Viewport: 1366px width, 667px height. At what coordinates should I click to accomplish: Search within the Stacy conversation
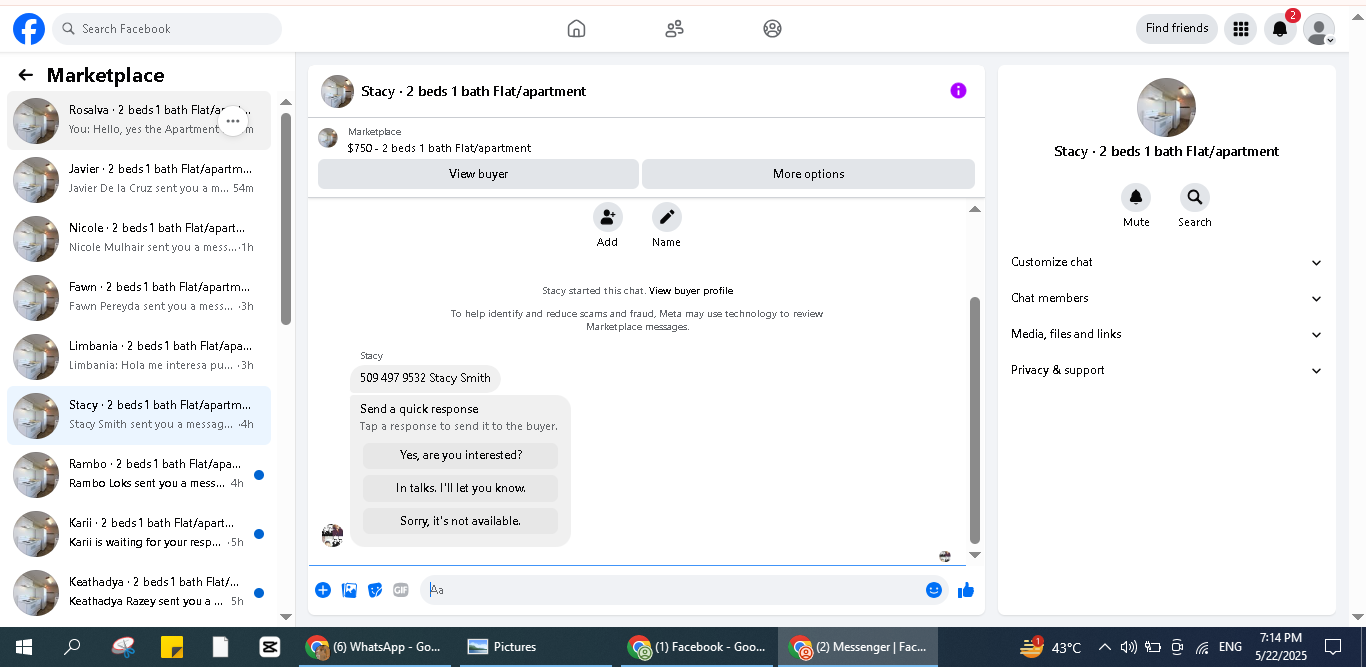(x=1195, y=197)
